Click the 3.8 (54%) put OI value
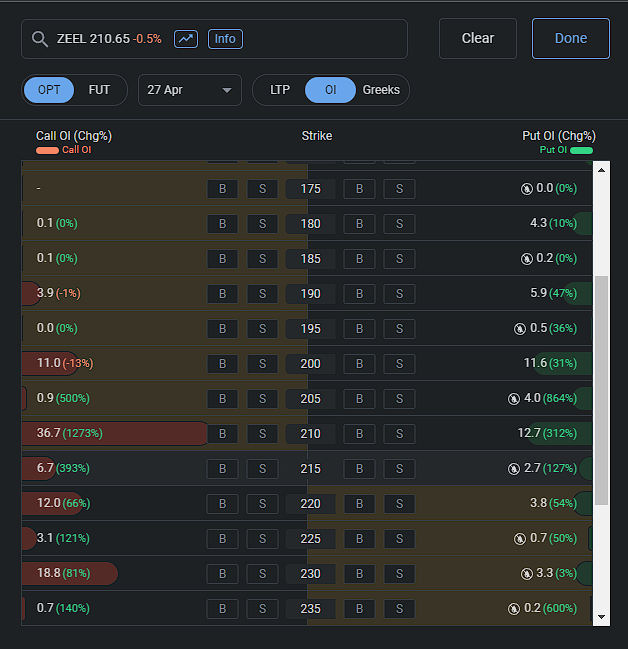 (x=553, y=503)
